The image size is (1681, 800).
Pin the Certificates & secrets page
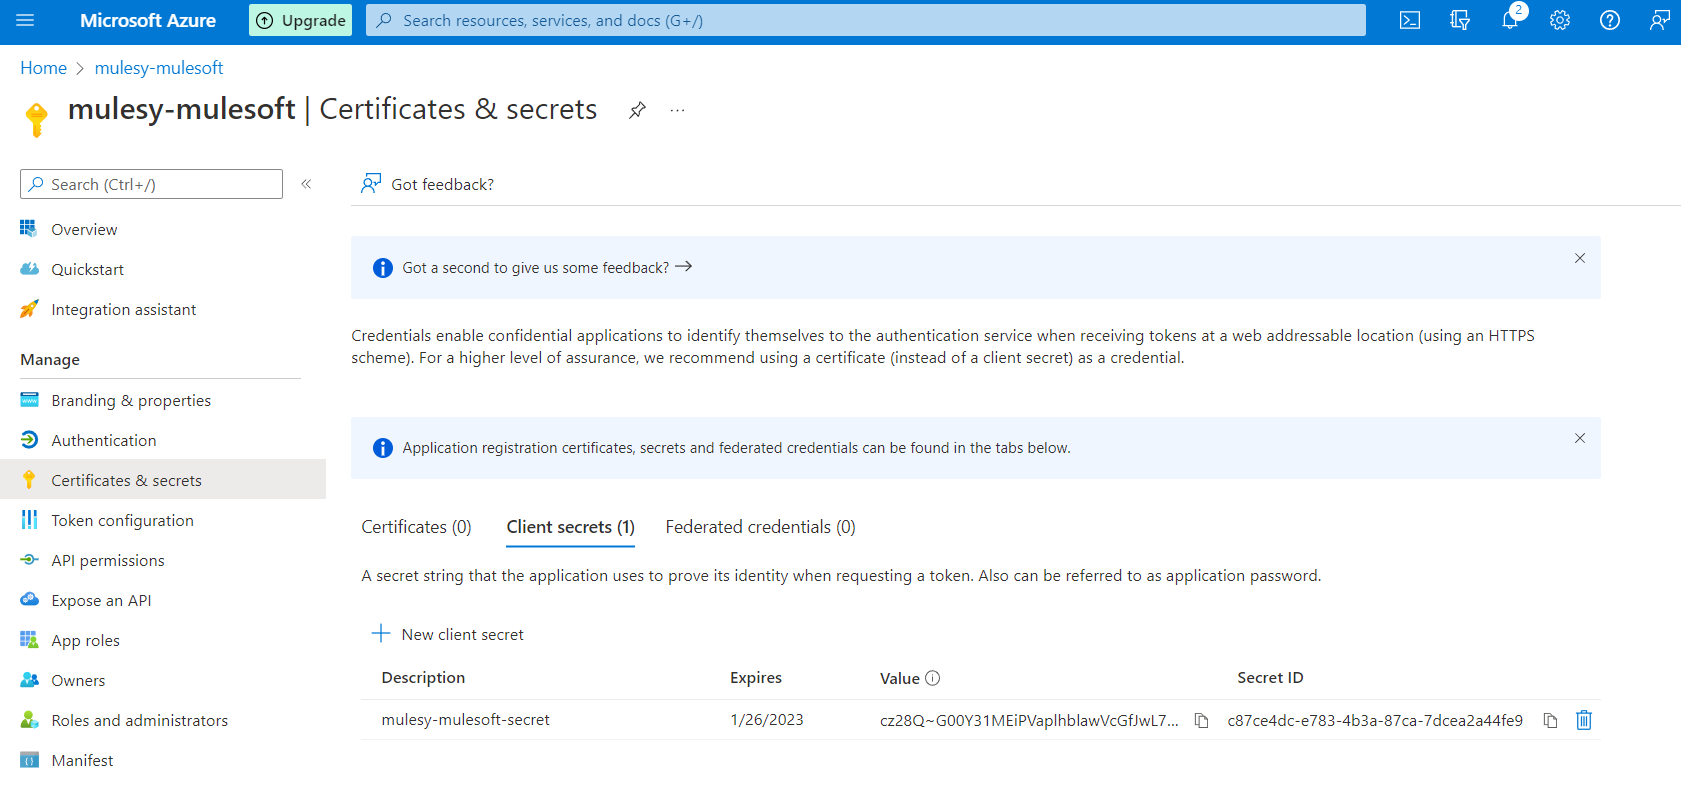click(637, 110)
